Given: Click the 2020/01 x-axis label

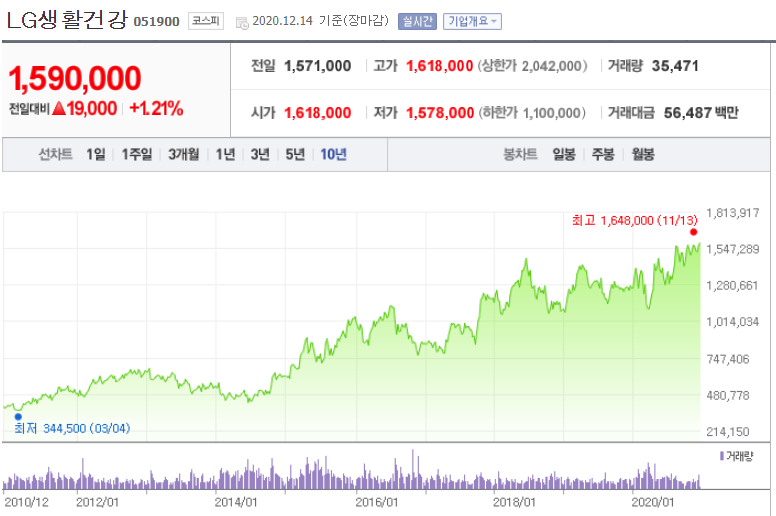Looking at the screenshot, I should [x=653, y=502].
